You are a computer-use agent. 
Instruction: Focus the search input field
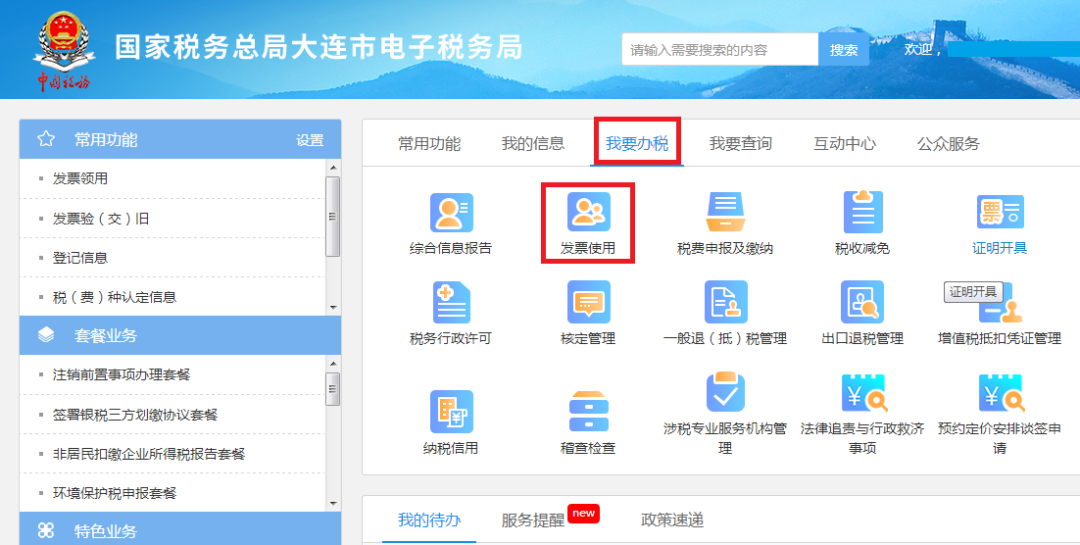[x=720, y=50]
